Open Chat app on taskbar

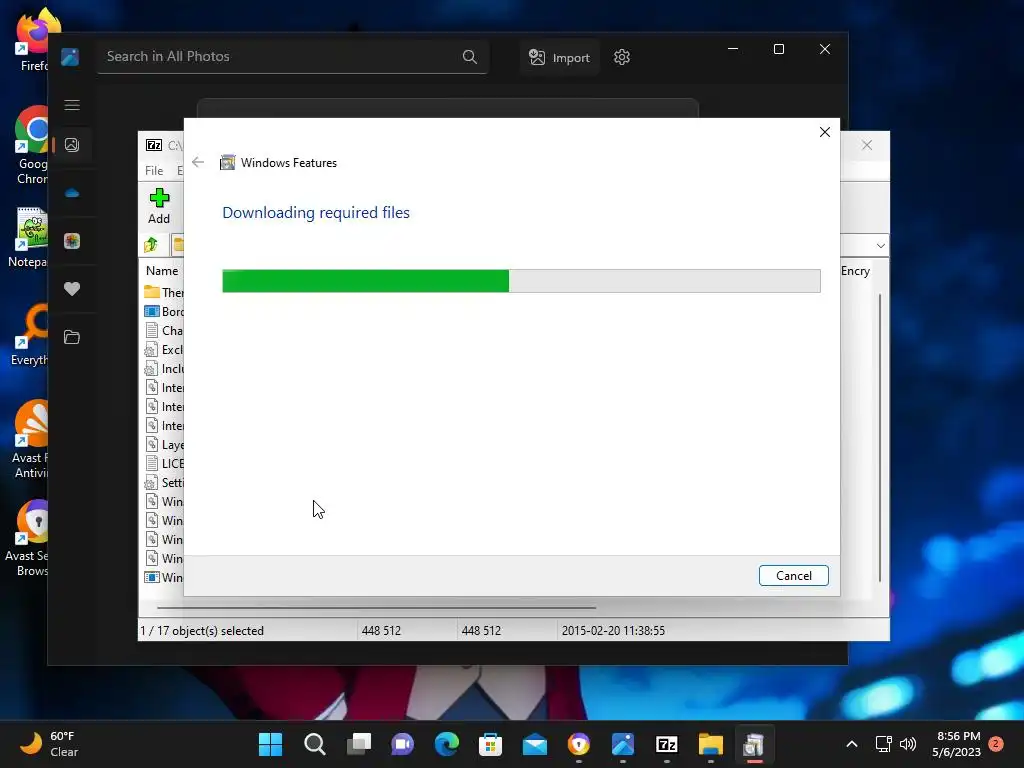pos(402,744)
